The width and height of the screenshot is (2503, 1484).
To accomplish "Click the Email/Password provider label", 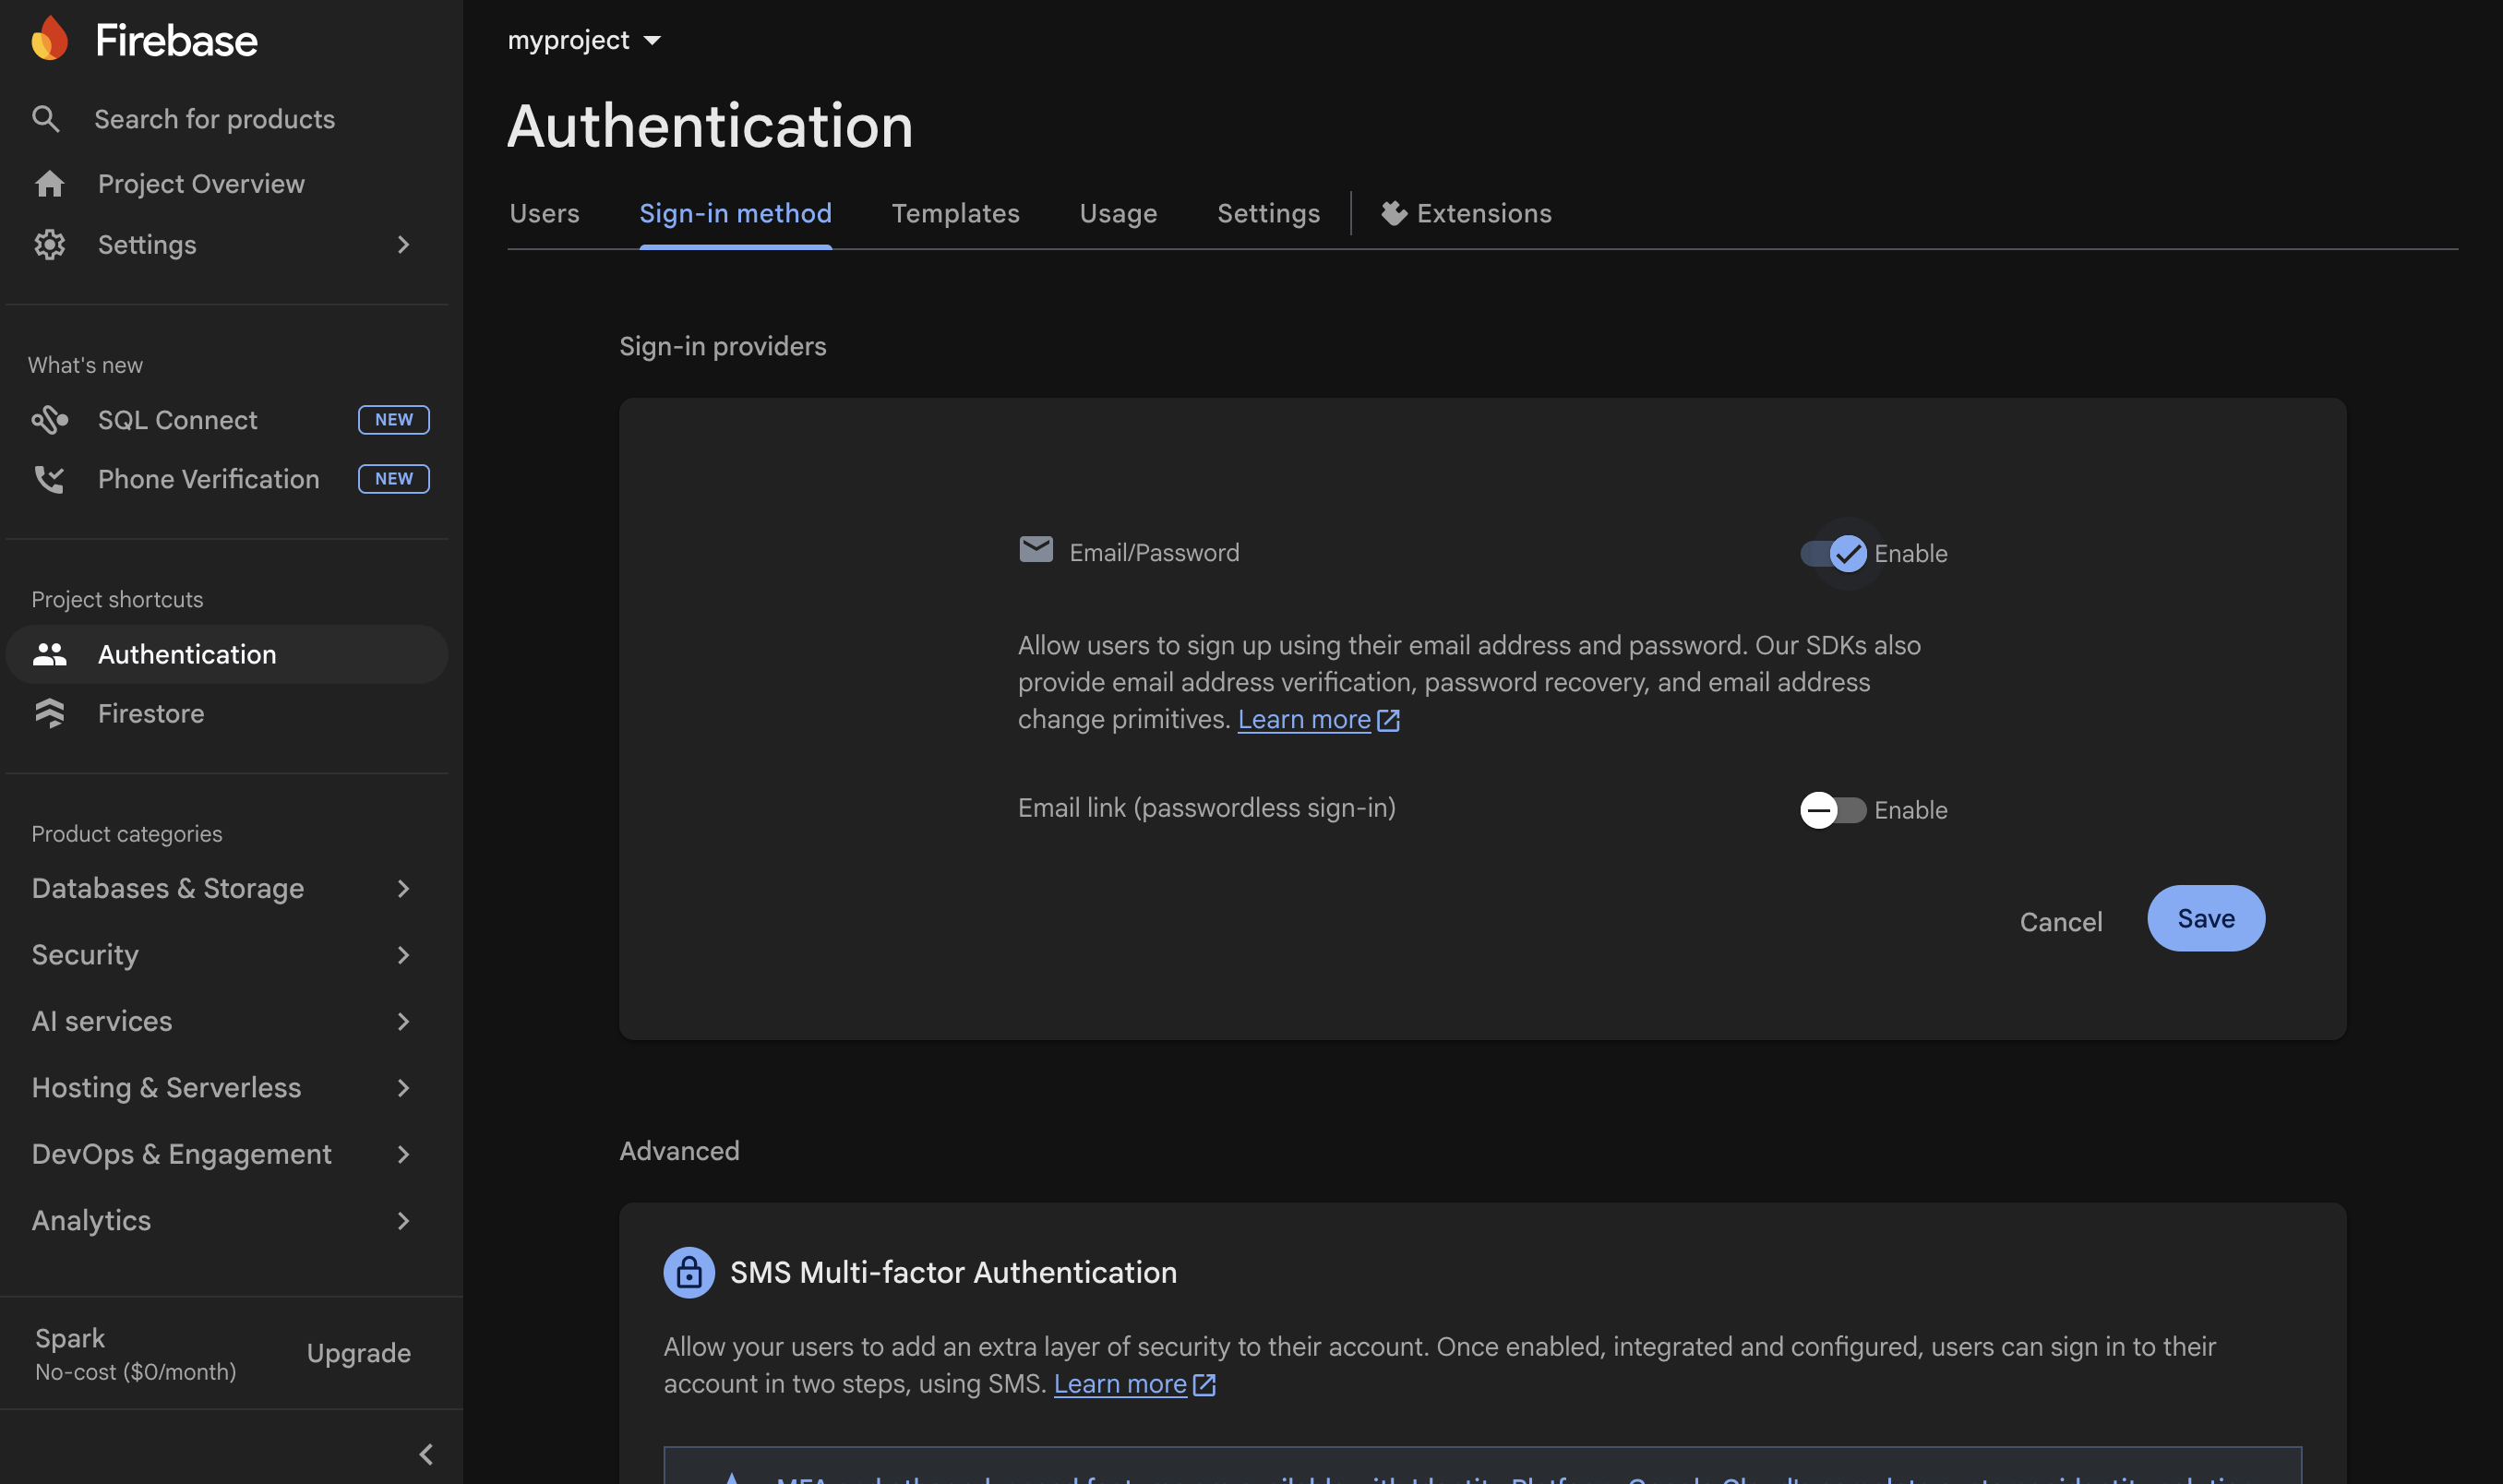I will [x=1154, y=553].
